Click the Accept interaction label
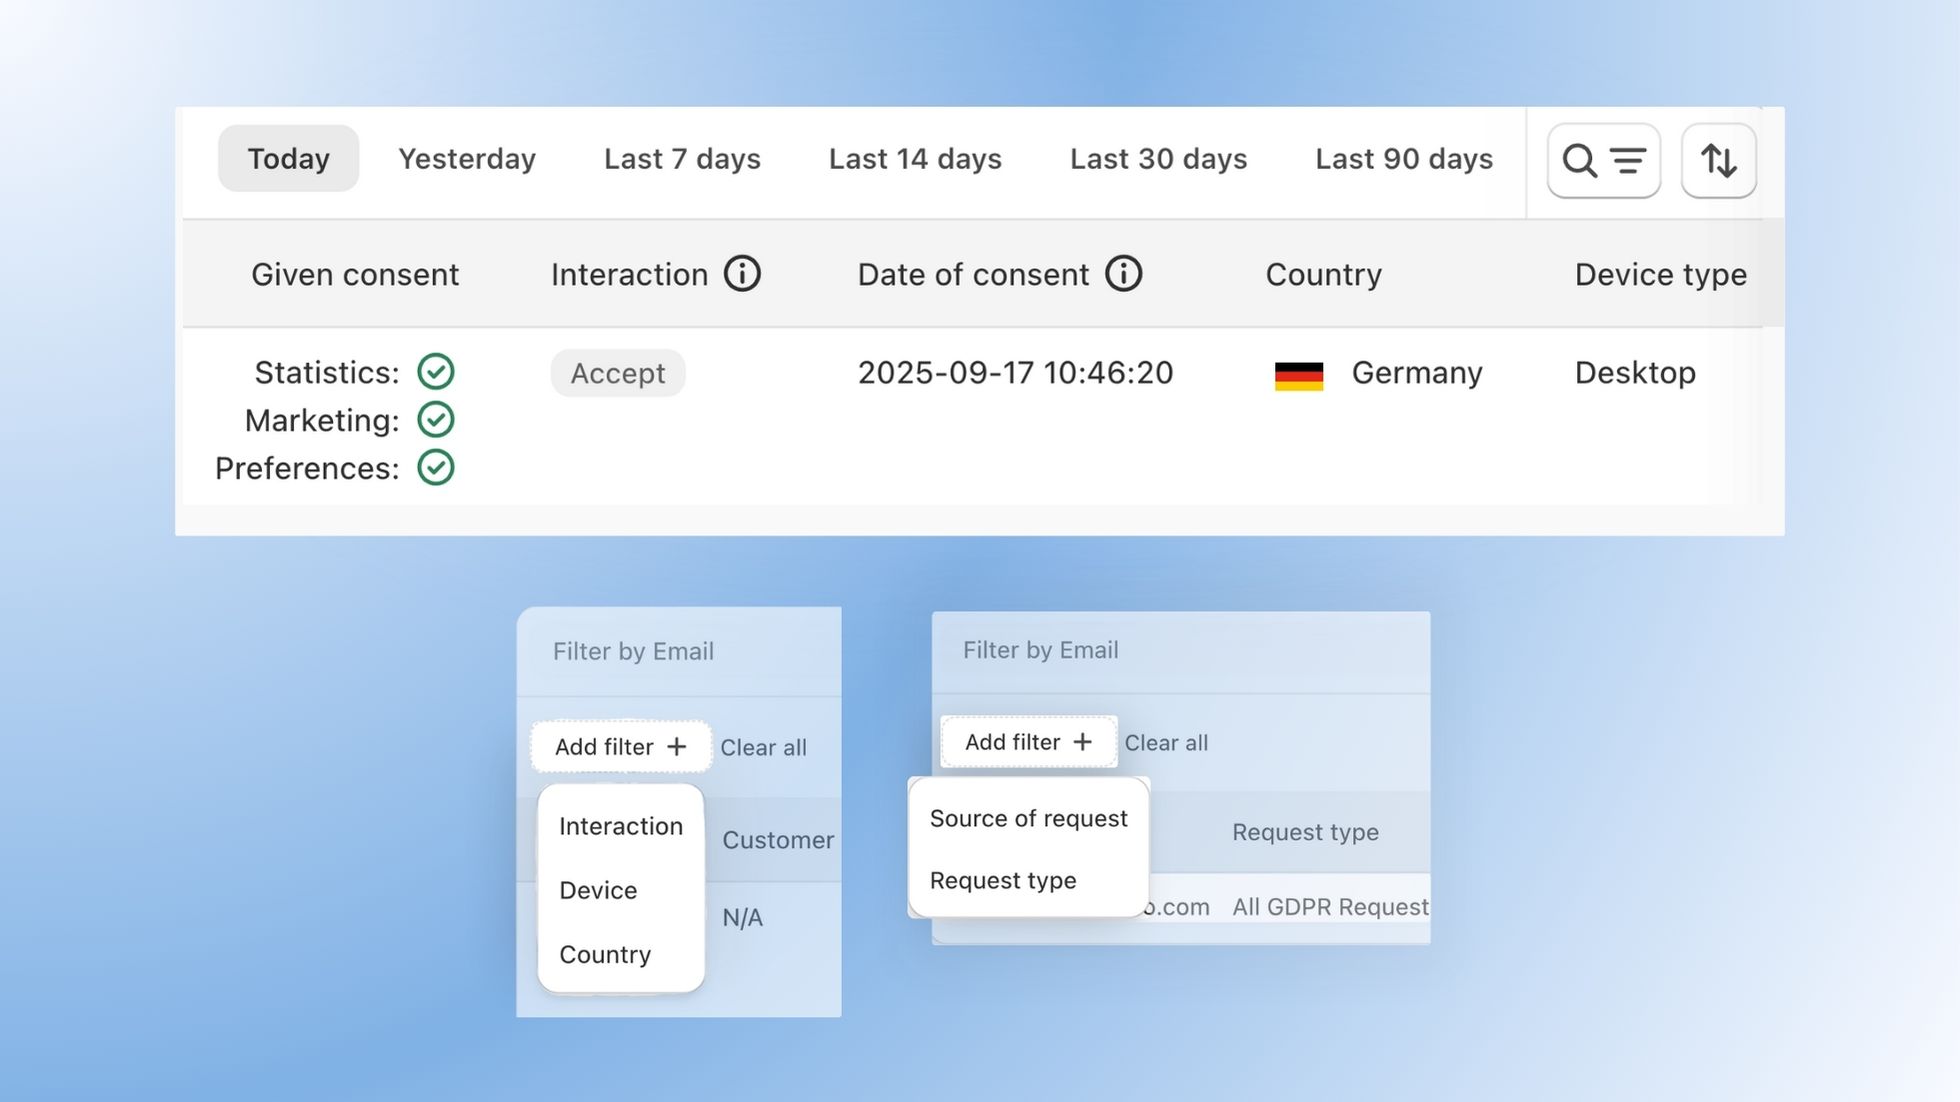The height and width of the screenshot is (1102, 1960). 618,373
